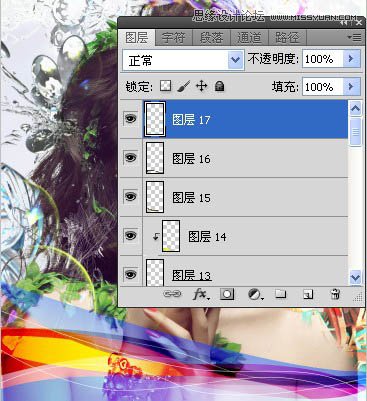The image size is (367, 401).
Task: Click the clipping mask arrow on 图层 14
Action: (156, 237)
